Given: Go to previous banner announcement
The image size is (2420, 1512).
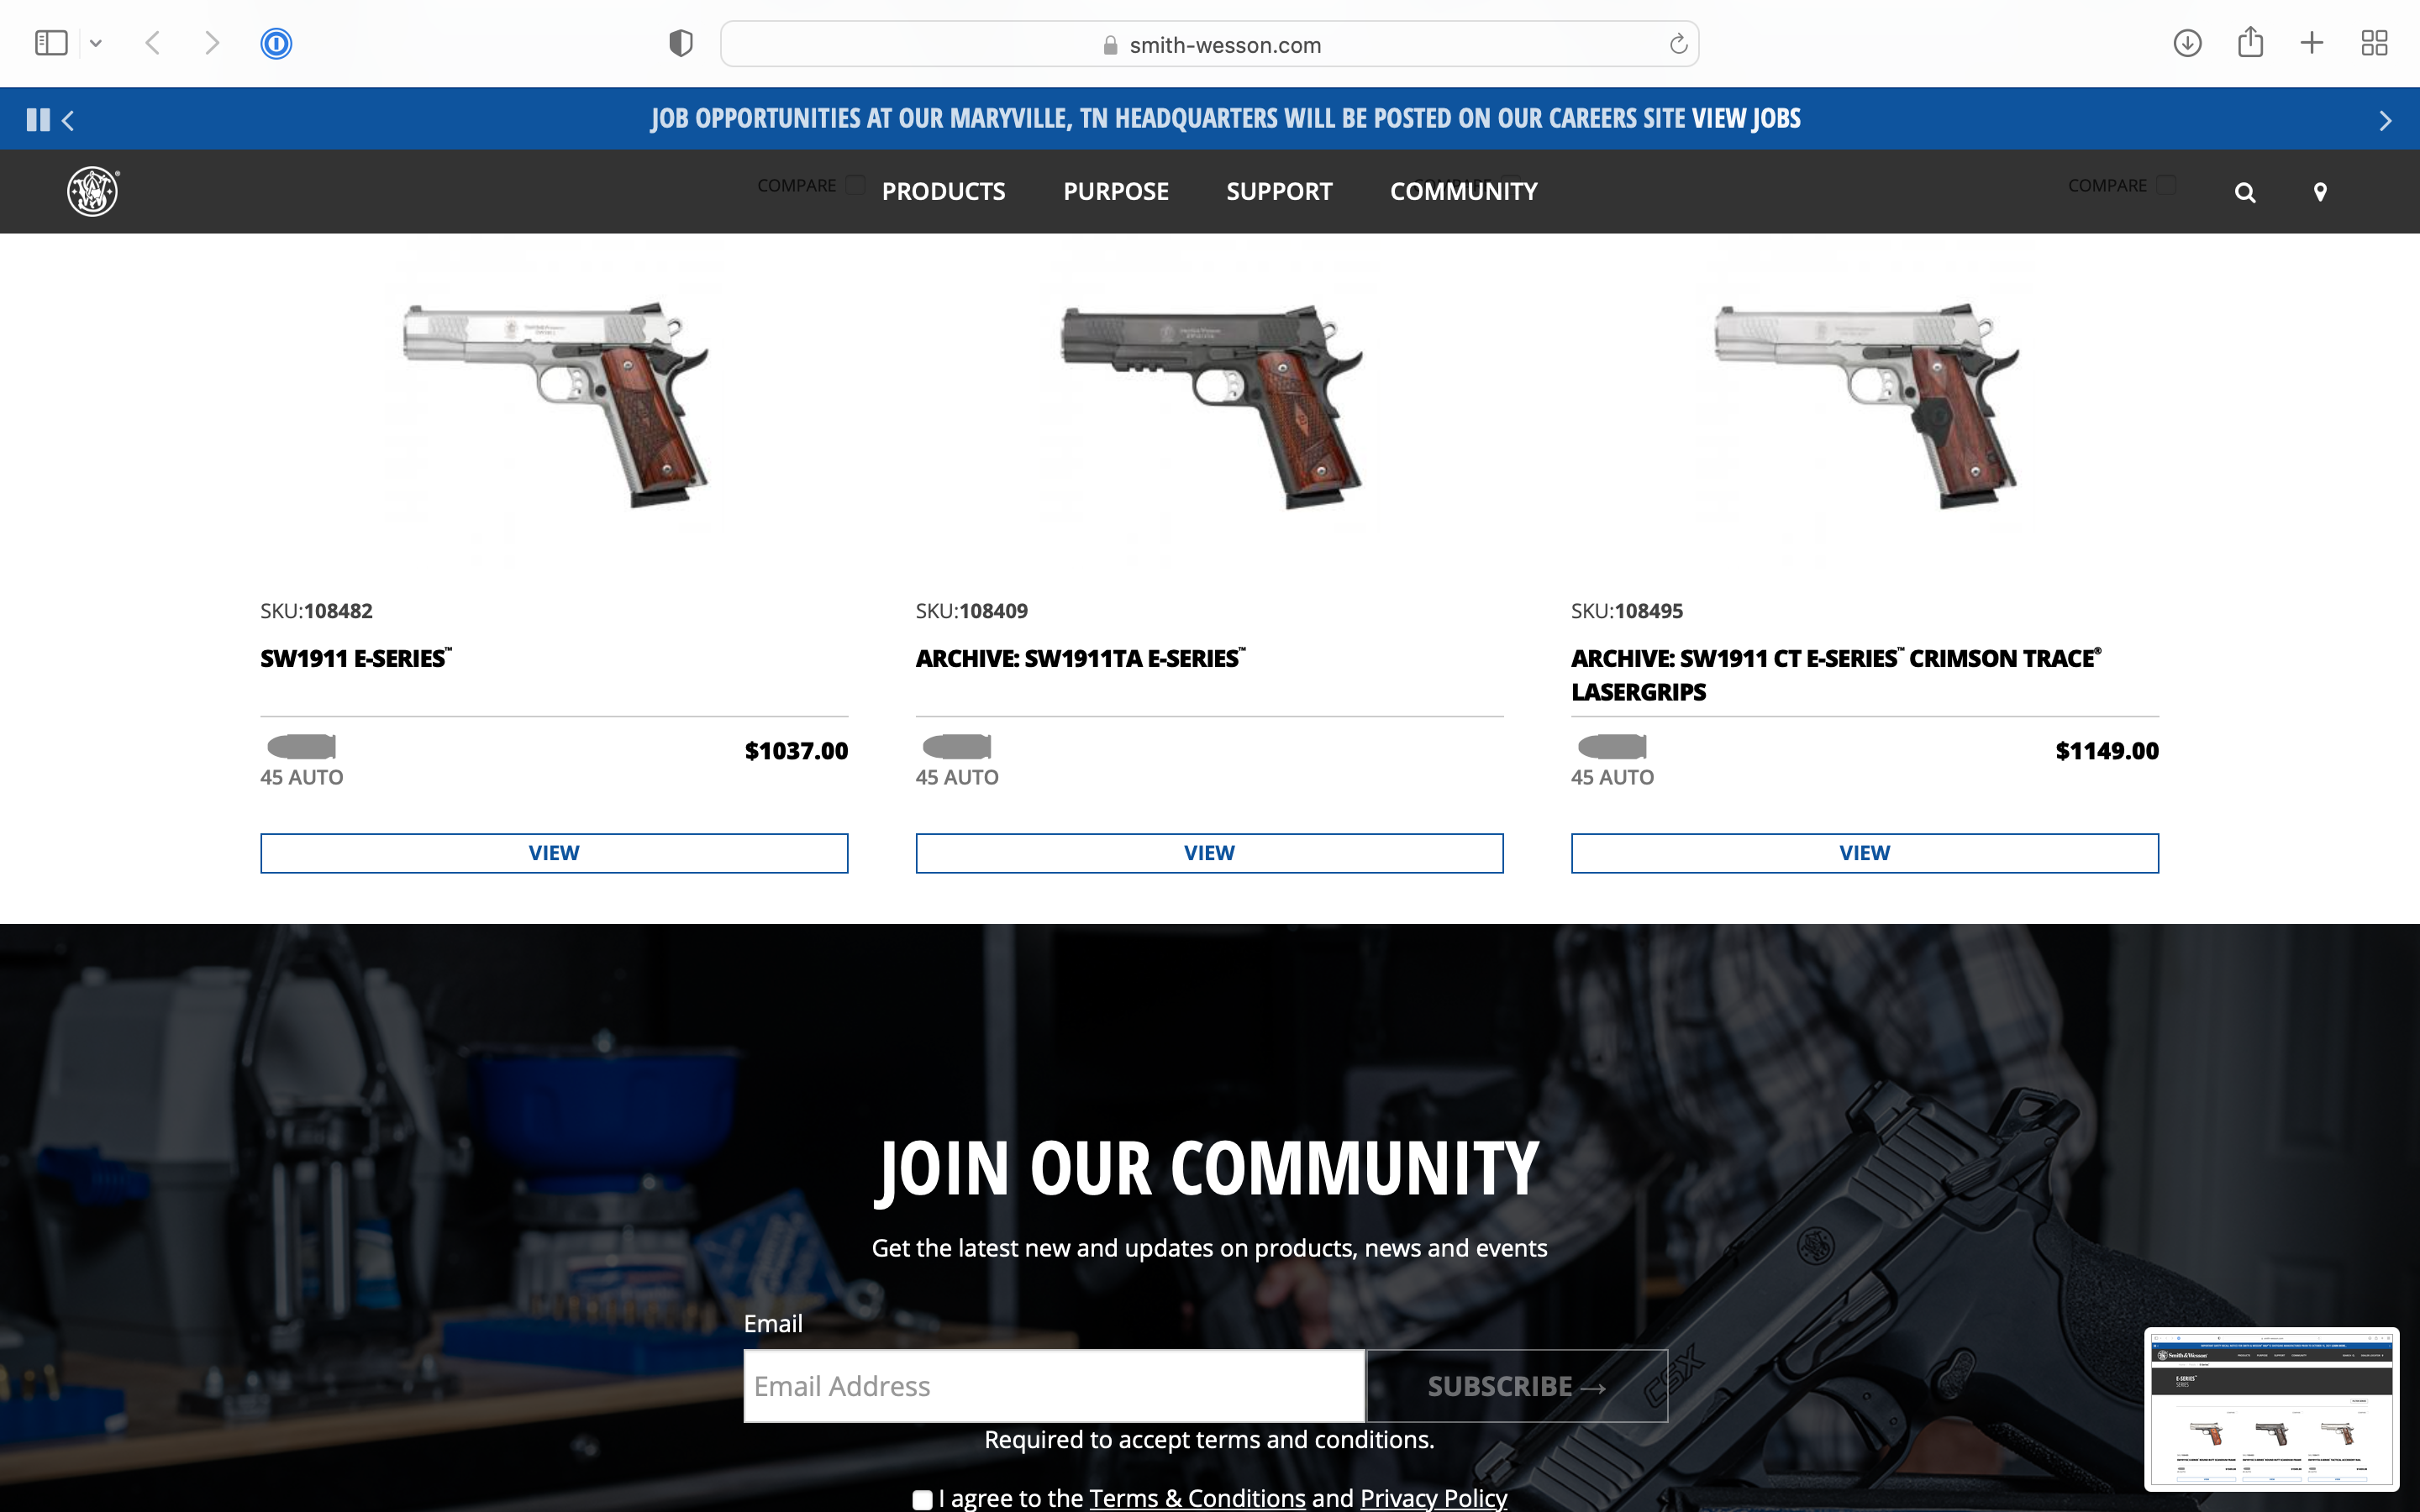Looking at the screenshot, I should [x=68, y=121].
